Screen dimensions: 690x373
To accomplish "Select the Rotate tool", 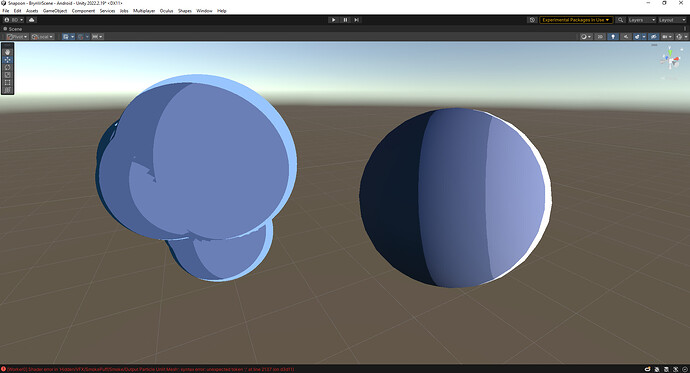I will 7,67.
